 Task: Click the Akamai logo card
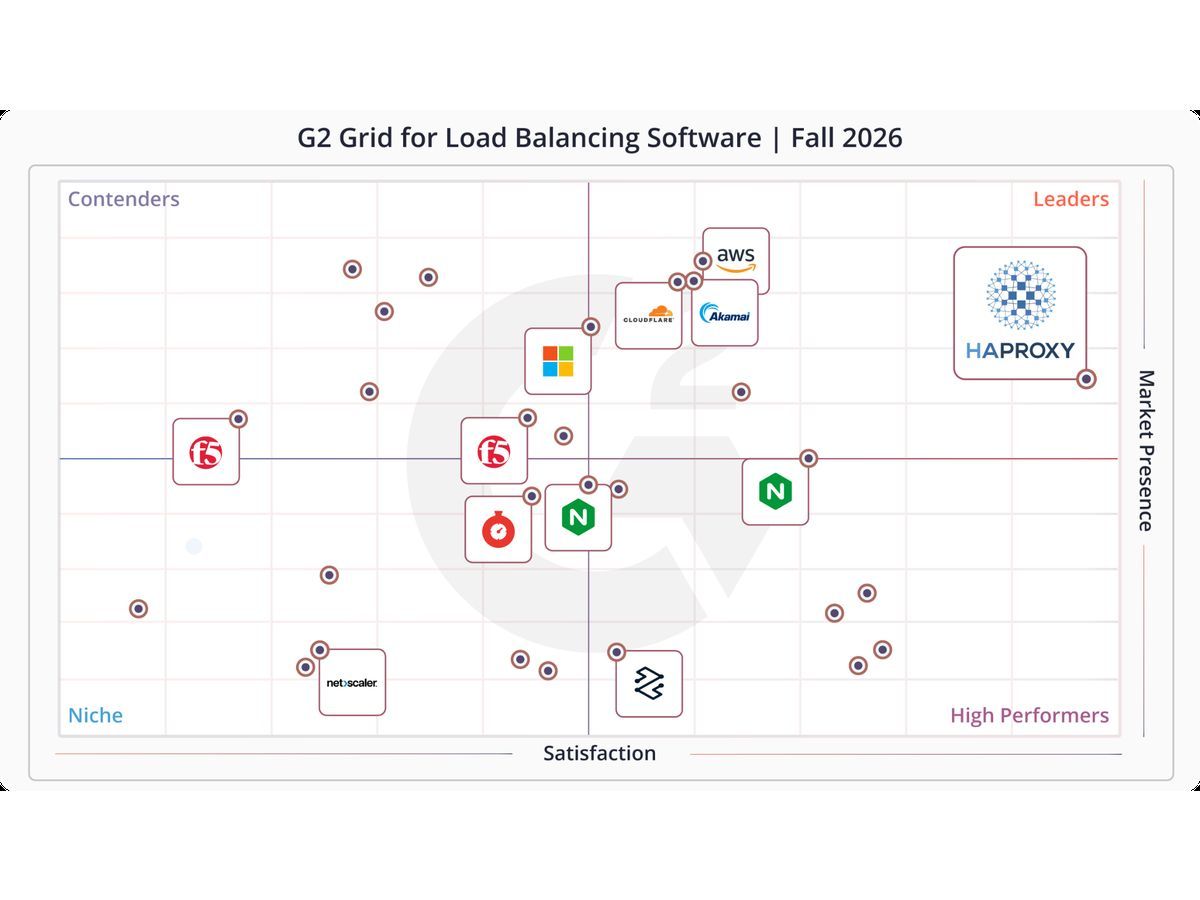[725, 313]
